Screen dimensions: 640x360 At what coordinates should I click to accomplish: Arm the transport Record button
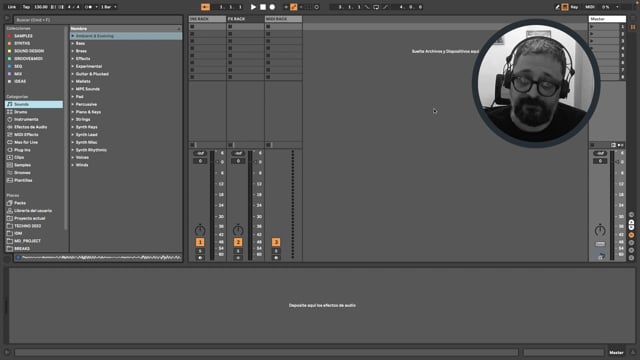point(272,7)
